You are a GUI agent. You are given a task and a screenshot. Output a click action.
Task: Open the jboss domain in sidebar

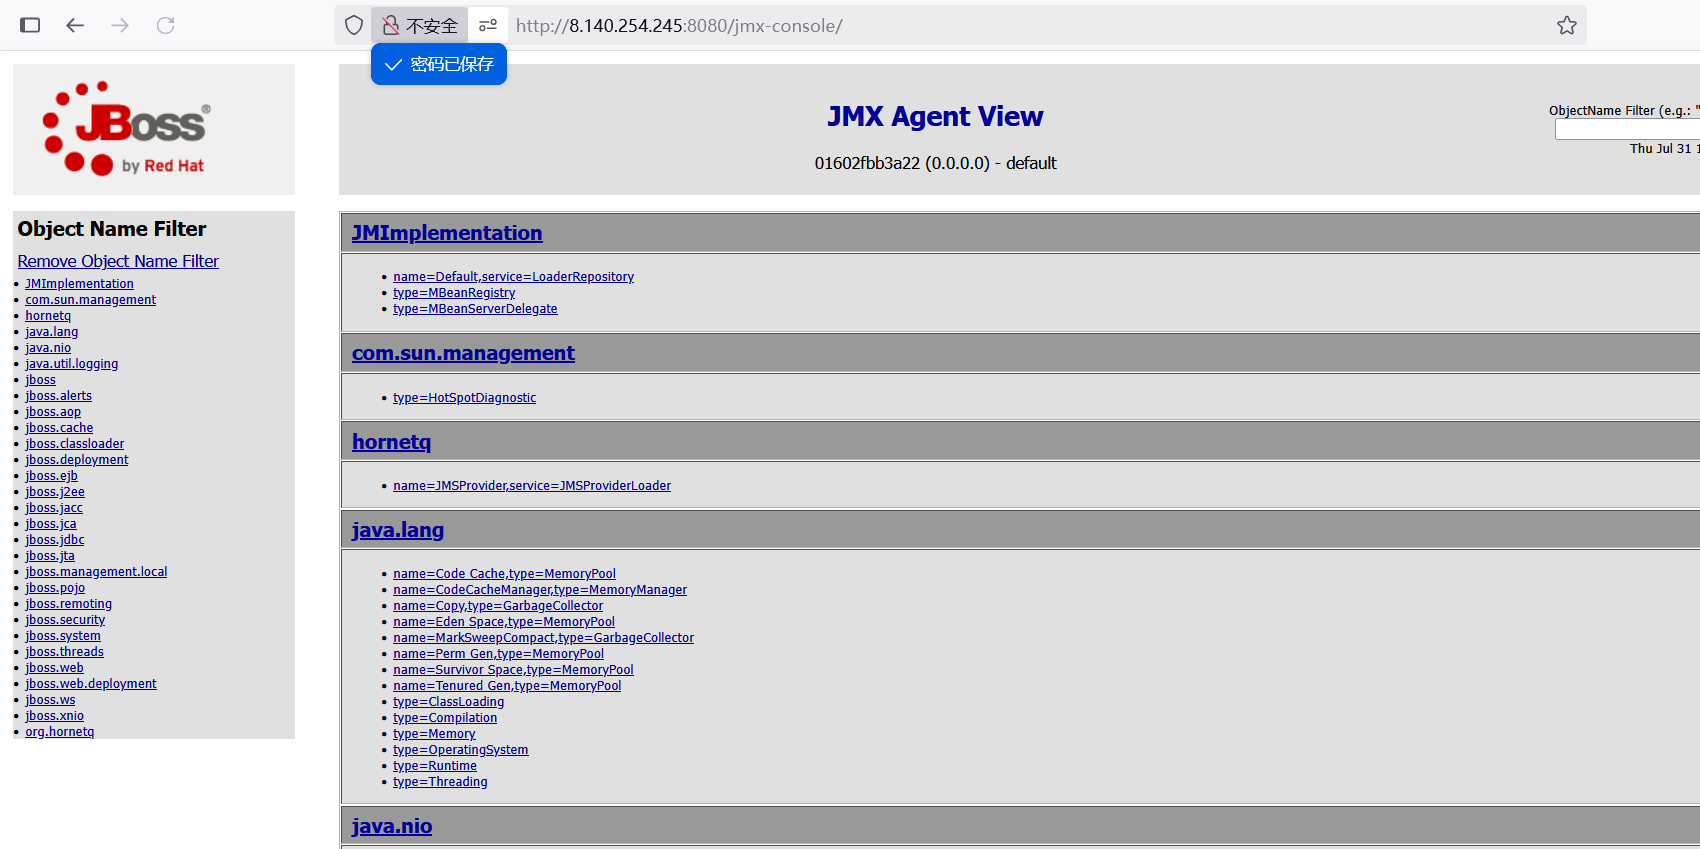click(x=40, y=380)
